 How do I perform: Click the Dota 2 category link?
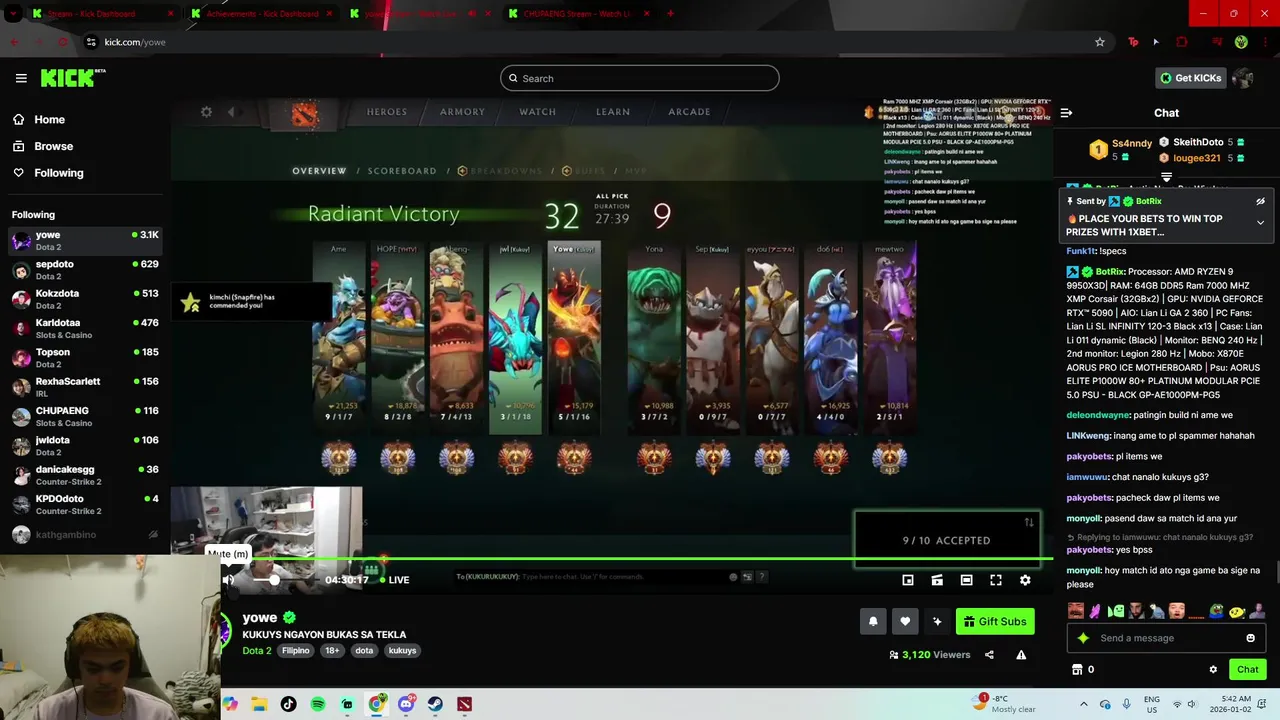click(257, 650)
